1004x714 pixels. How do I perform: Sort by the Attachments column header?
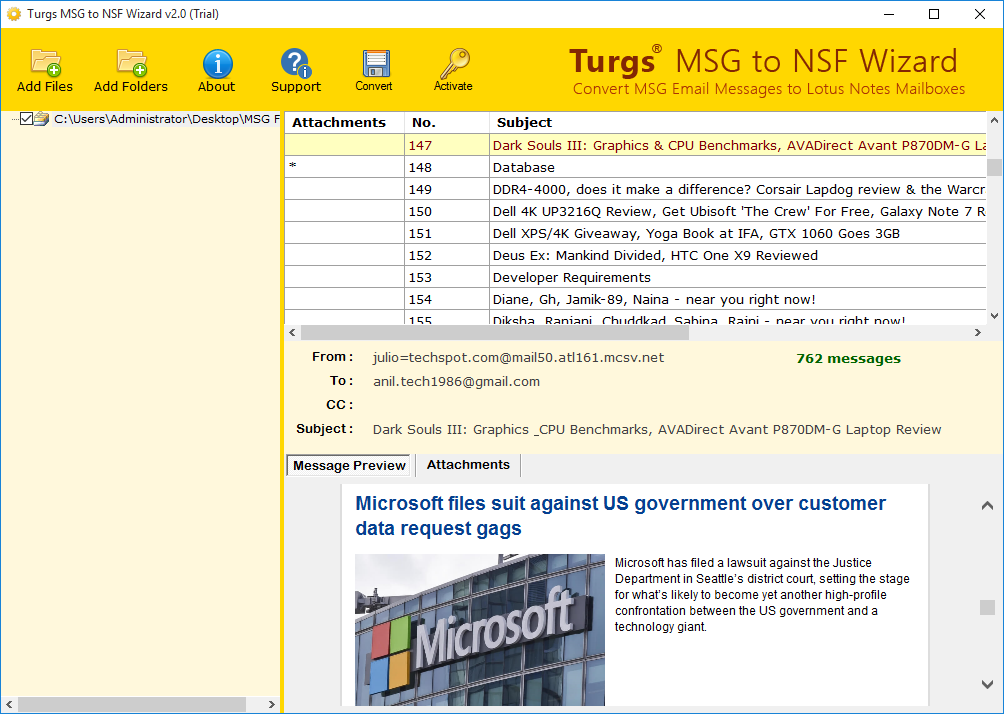click(344, 122)
